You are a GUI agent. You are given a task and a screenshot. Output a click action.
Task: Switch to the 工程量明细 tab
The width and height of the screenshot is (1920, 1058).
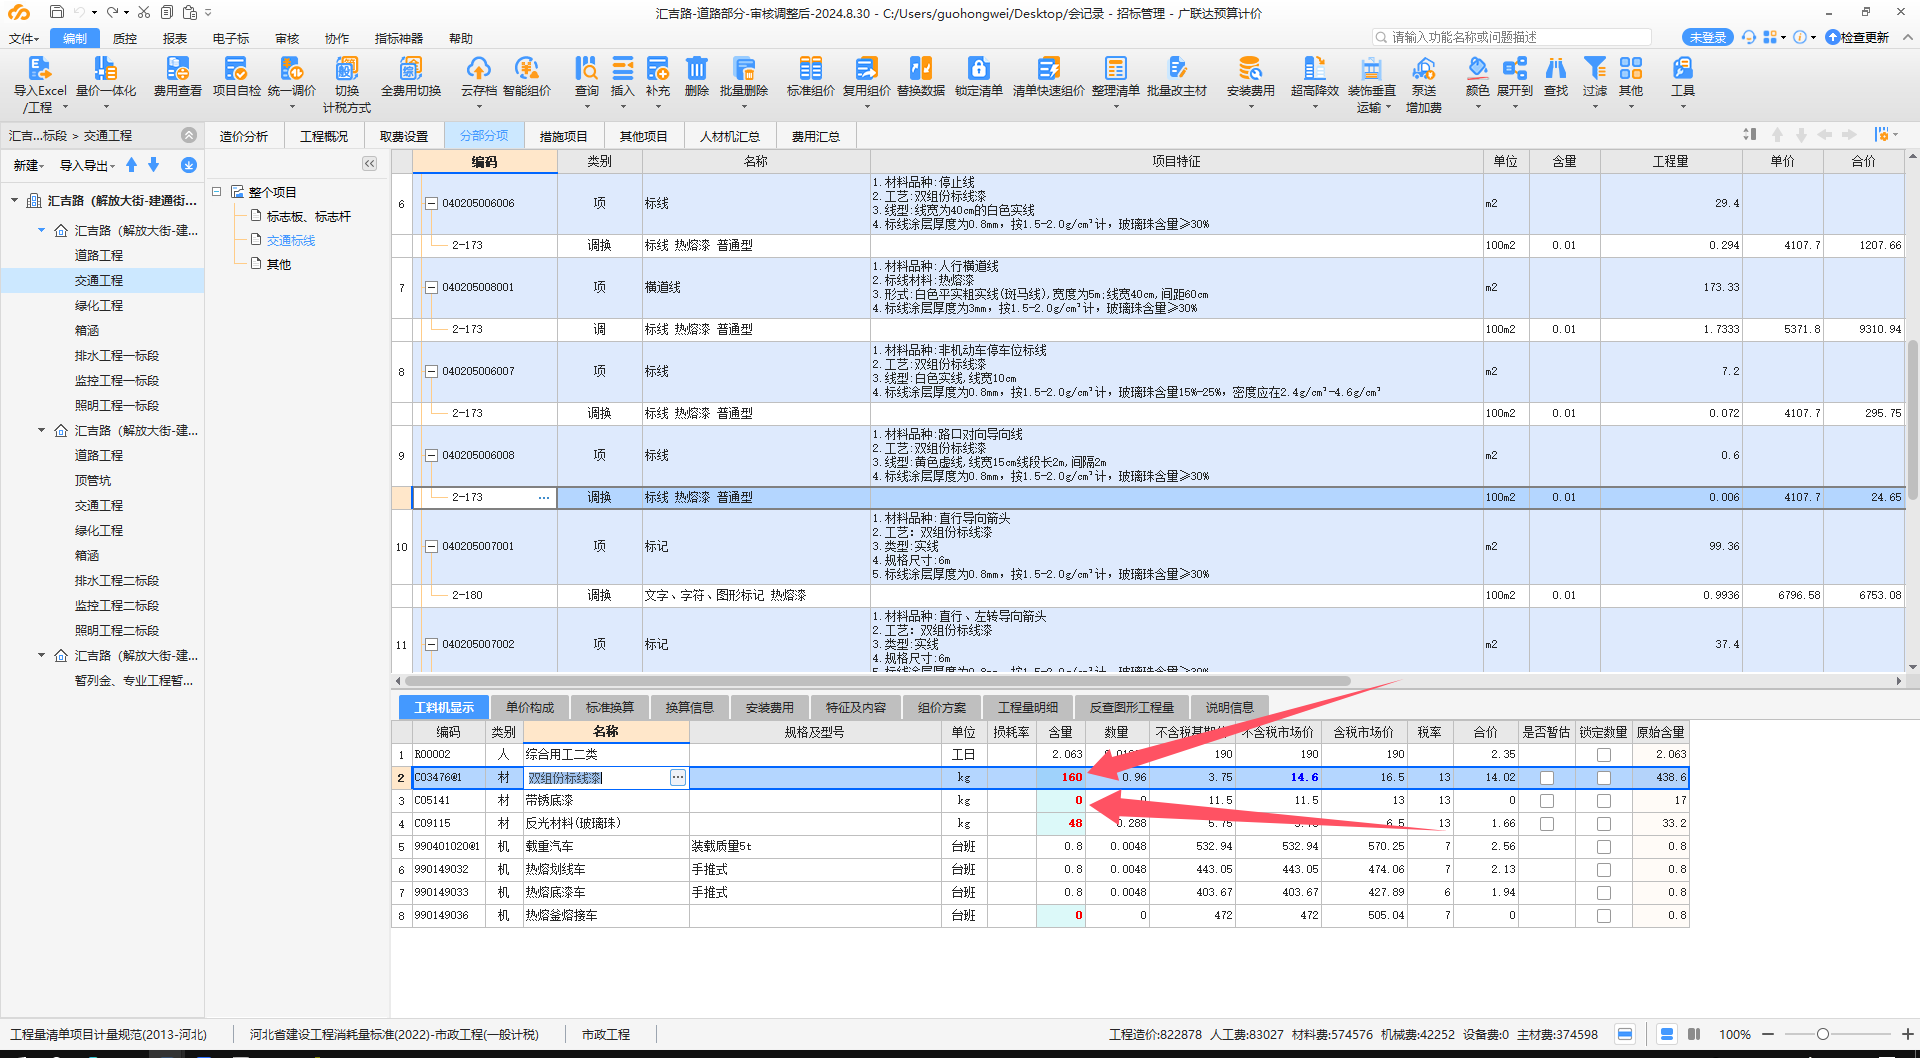pos(1028,707)
